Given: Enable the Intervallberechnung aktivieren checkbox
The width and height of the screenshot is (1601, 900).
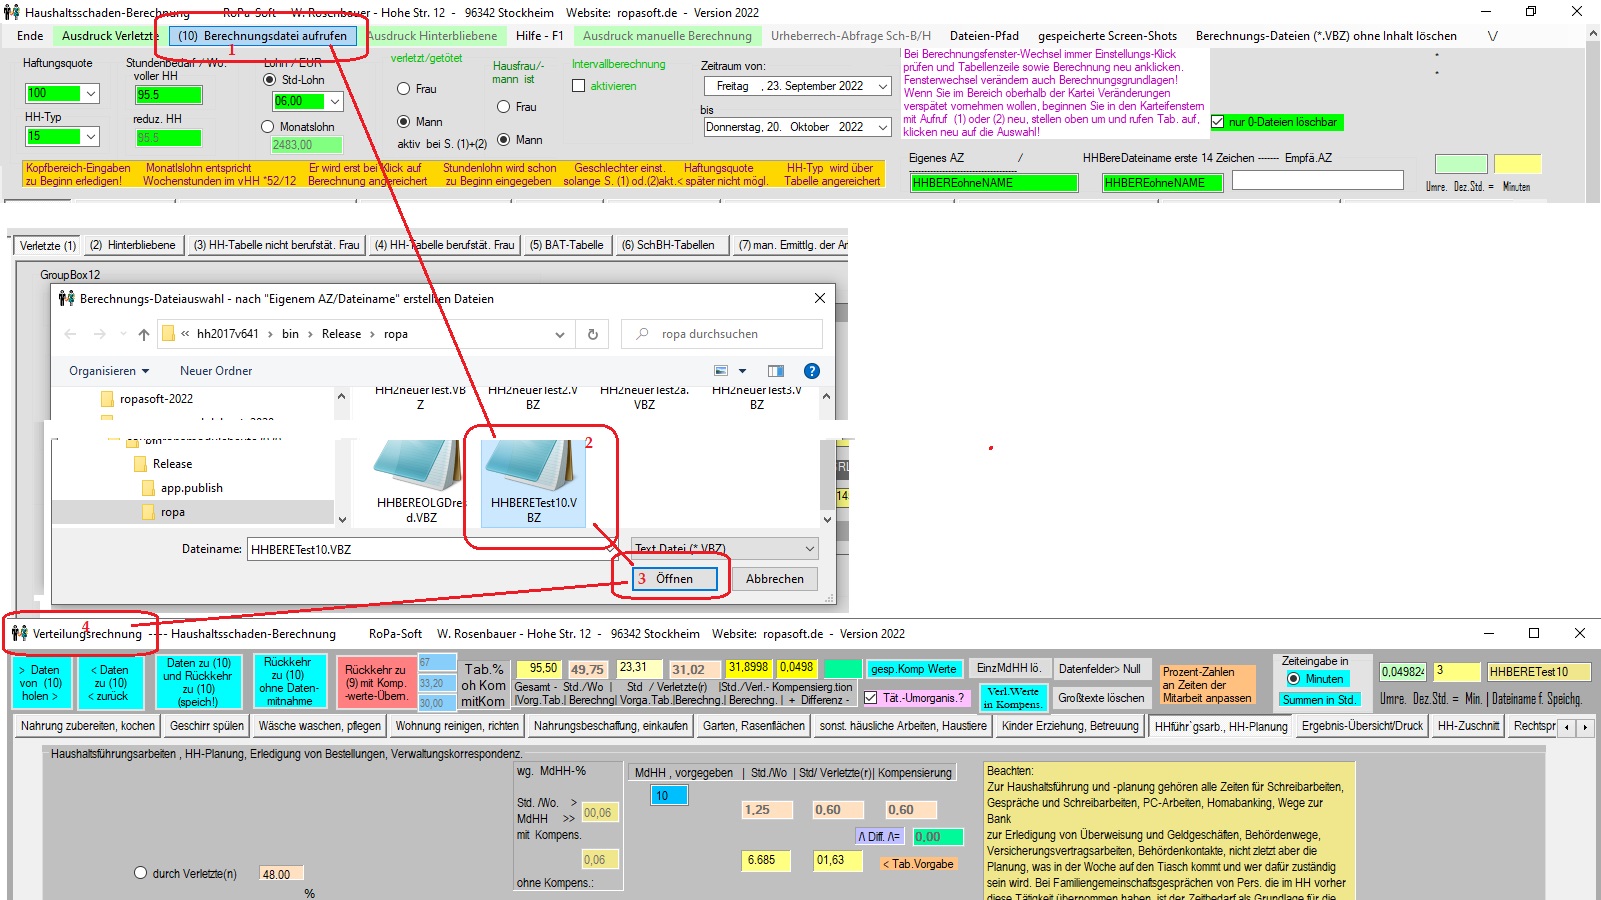Looking at the screenshot, I should (x=579, y=86).
